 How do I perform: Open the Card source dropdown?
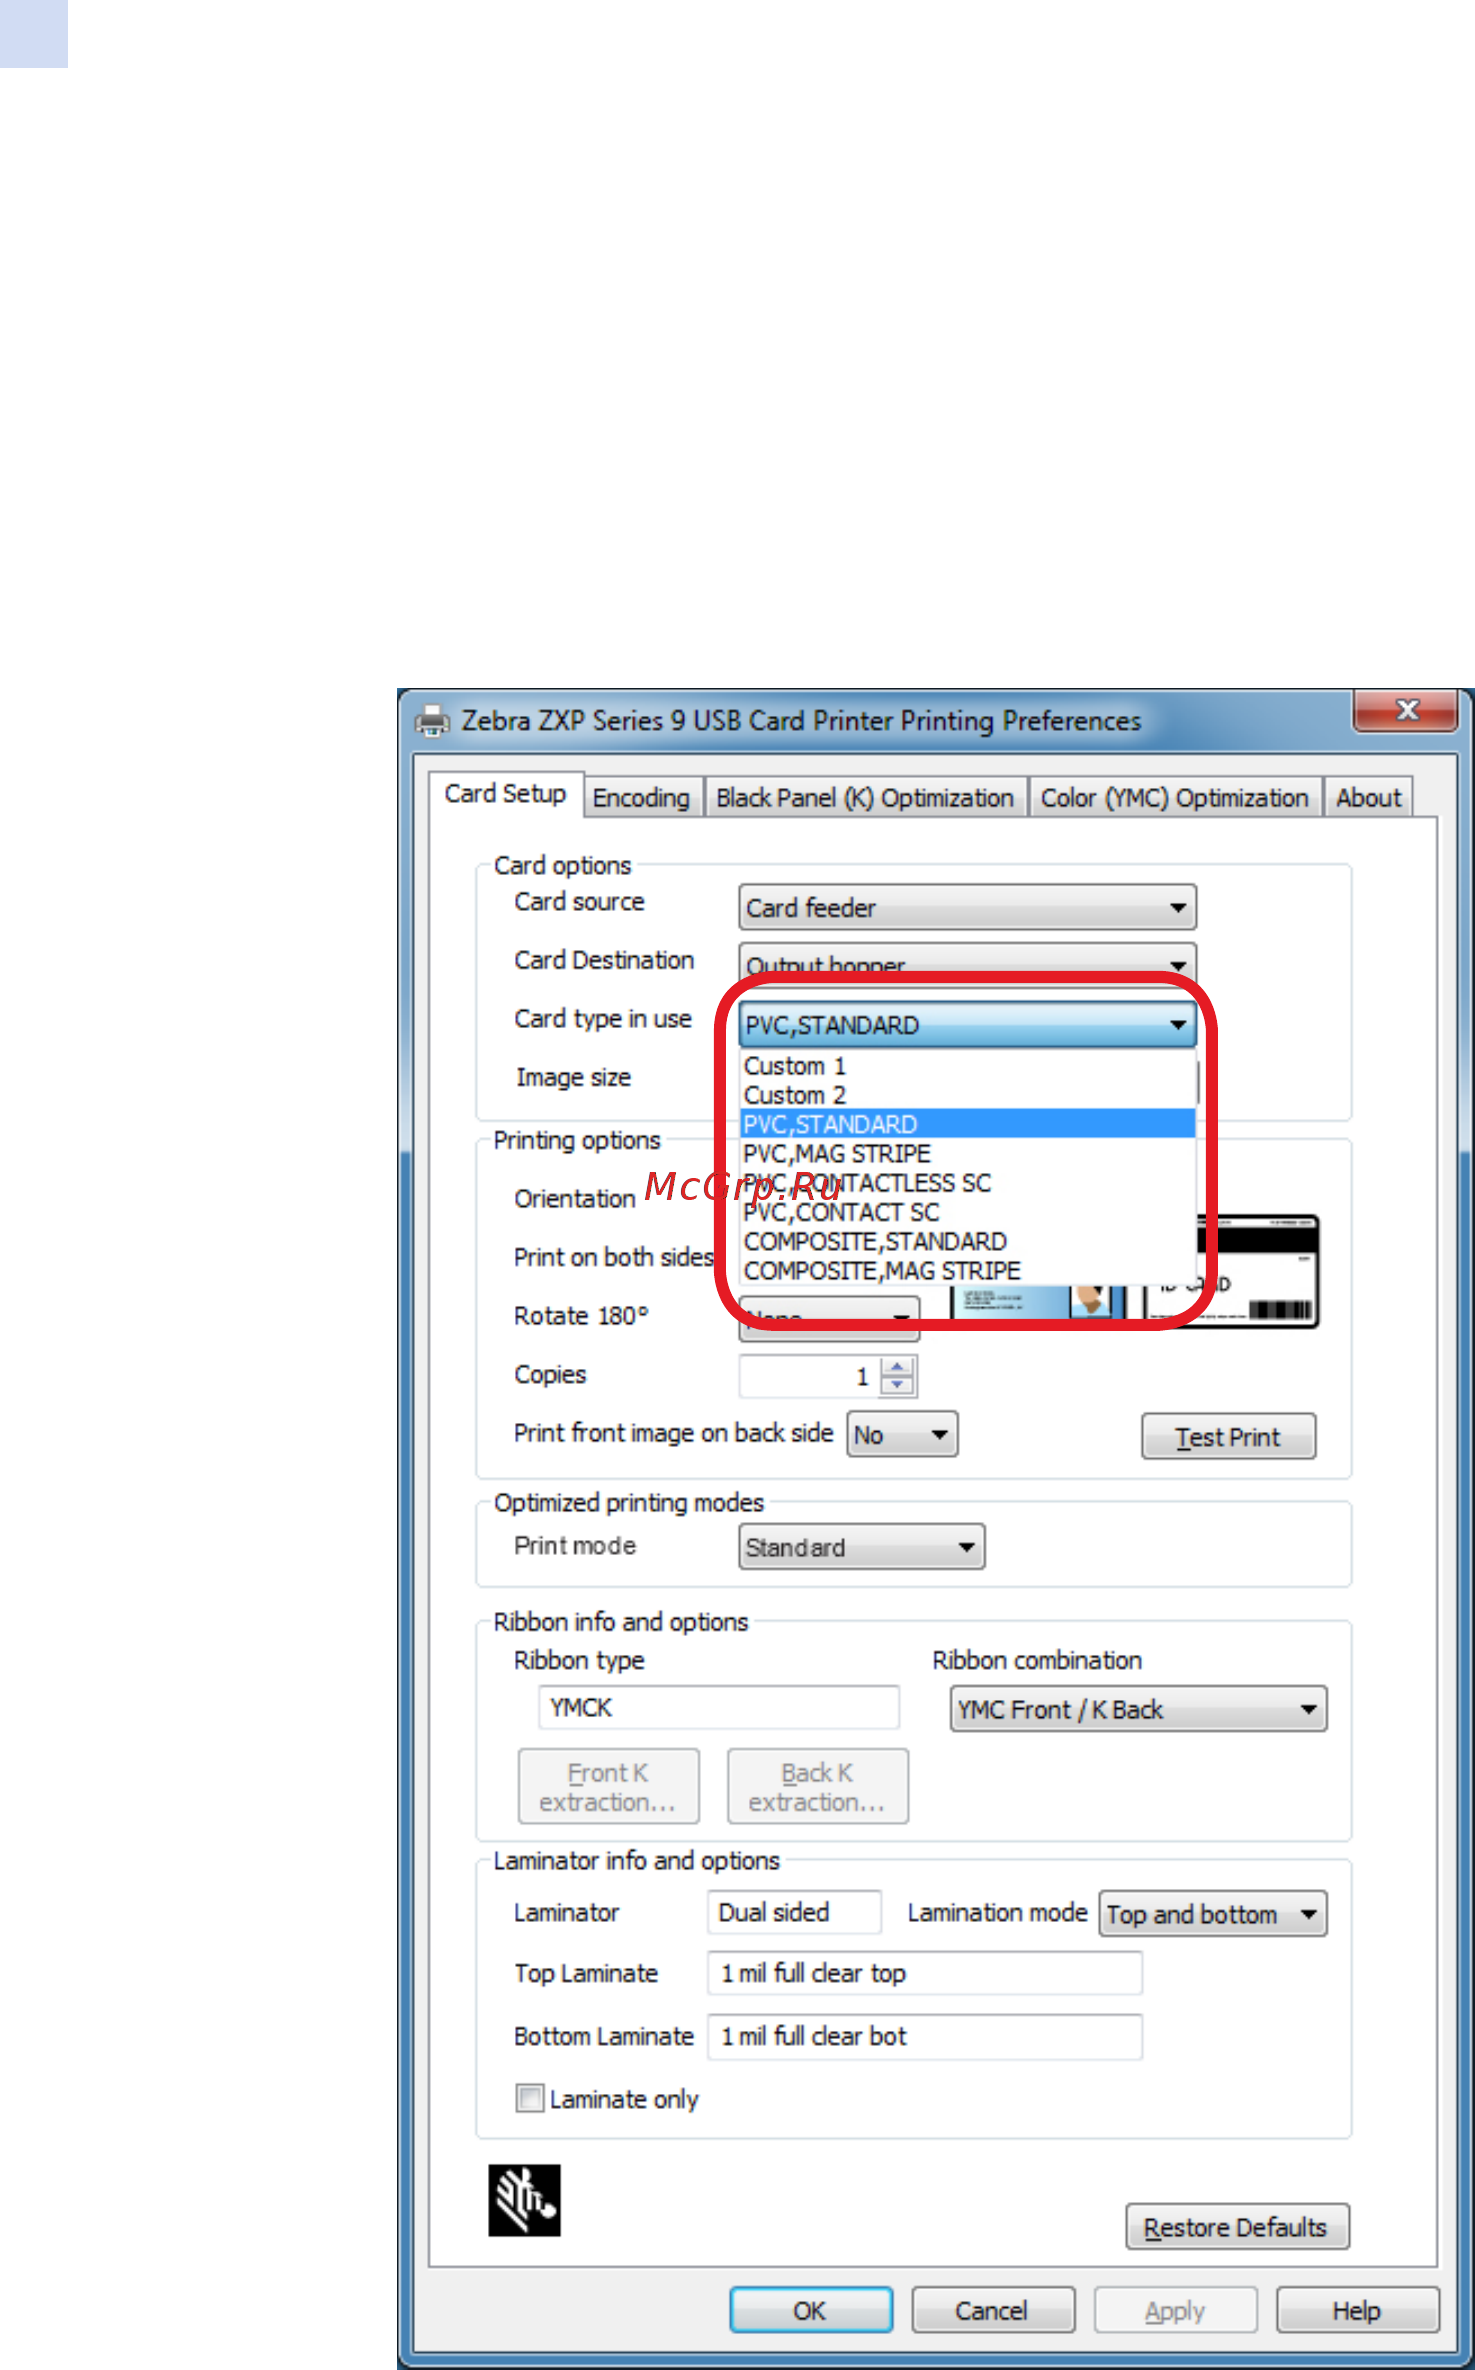pyautogui.click(x=967, y=907)
